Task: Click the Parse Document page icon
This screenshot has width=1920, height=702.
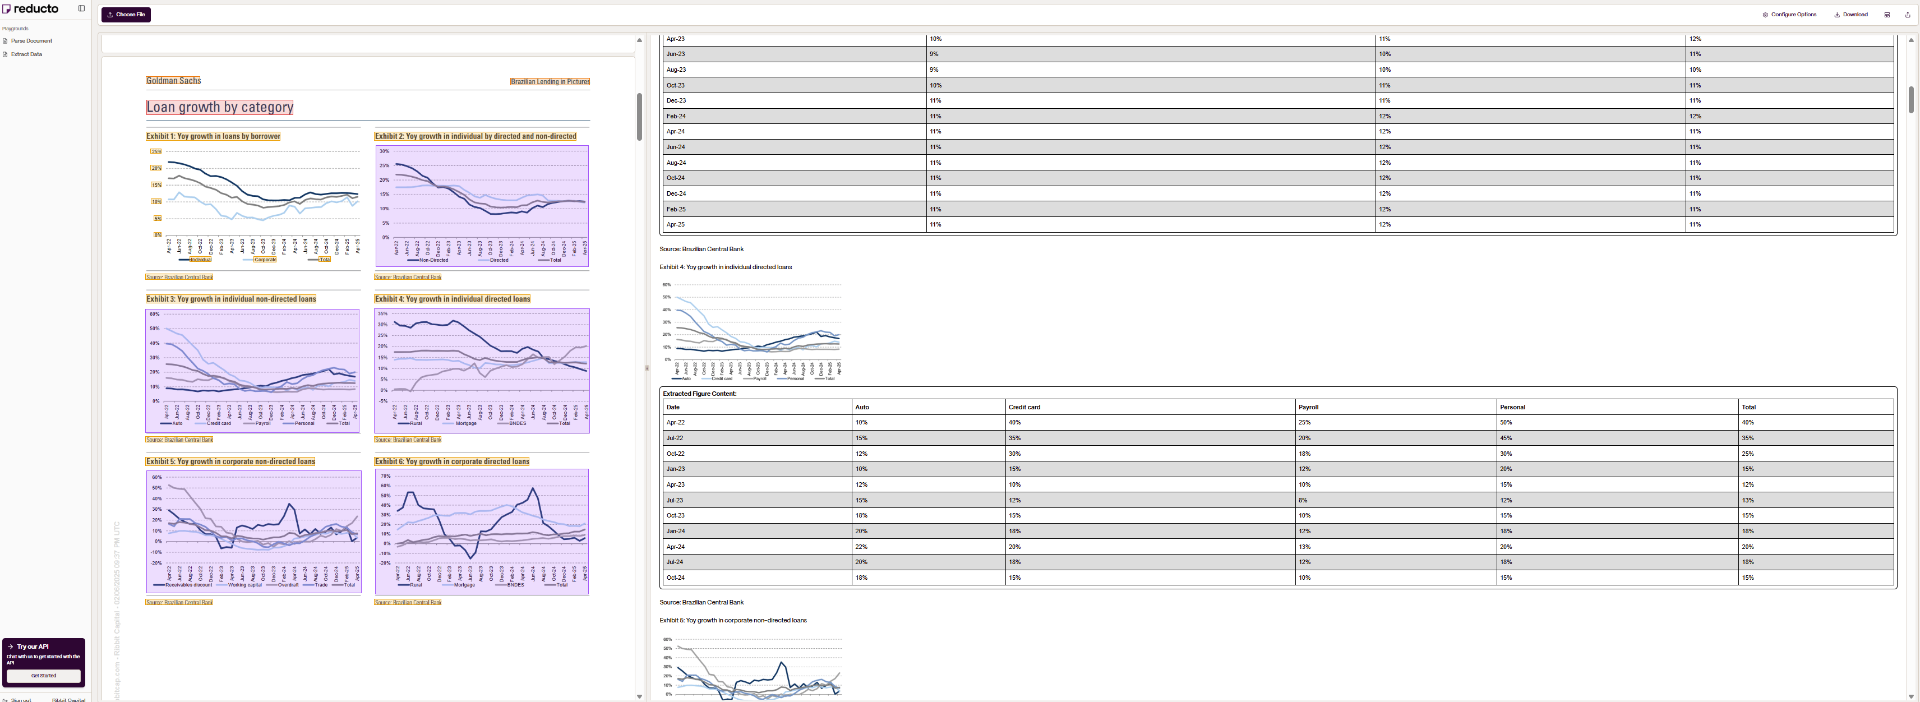Action: [x=5, y=41]
